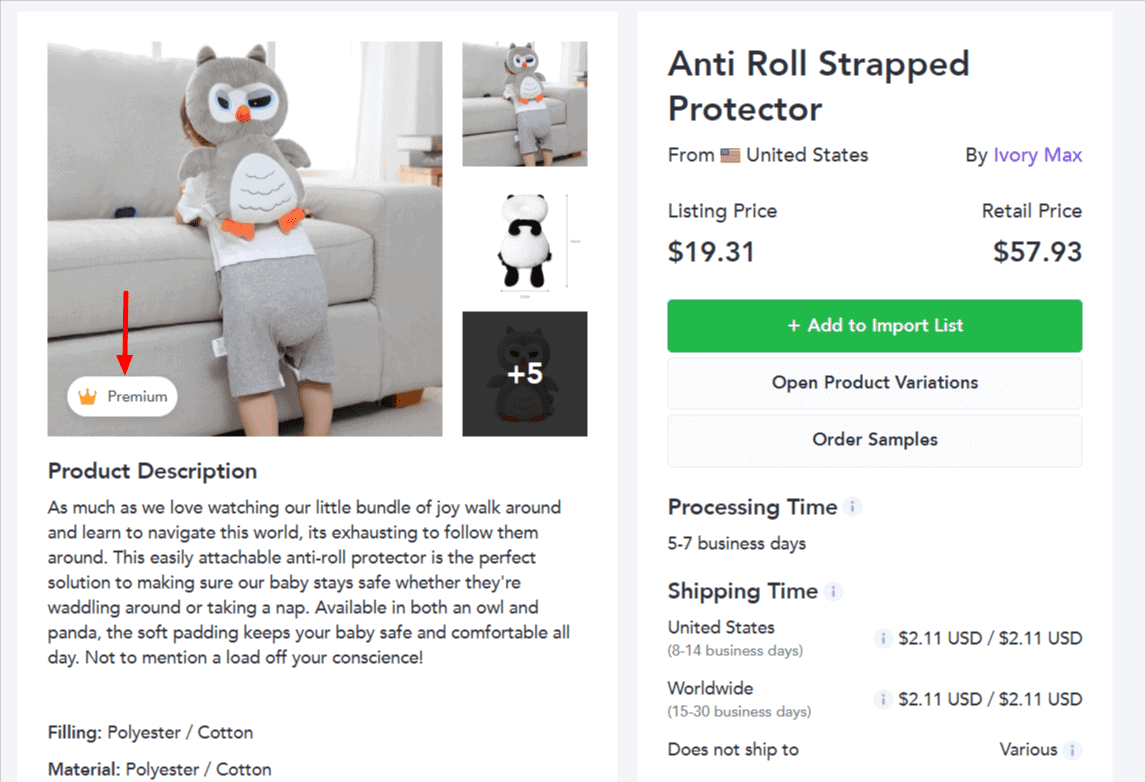Click the Anti Roll Strapped Protector title
Viewport: 1145px width, 782px height.
pos(818,86)
